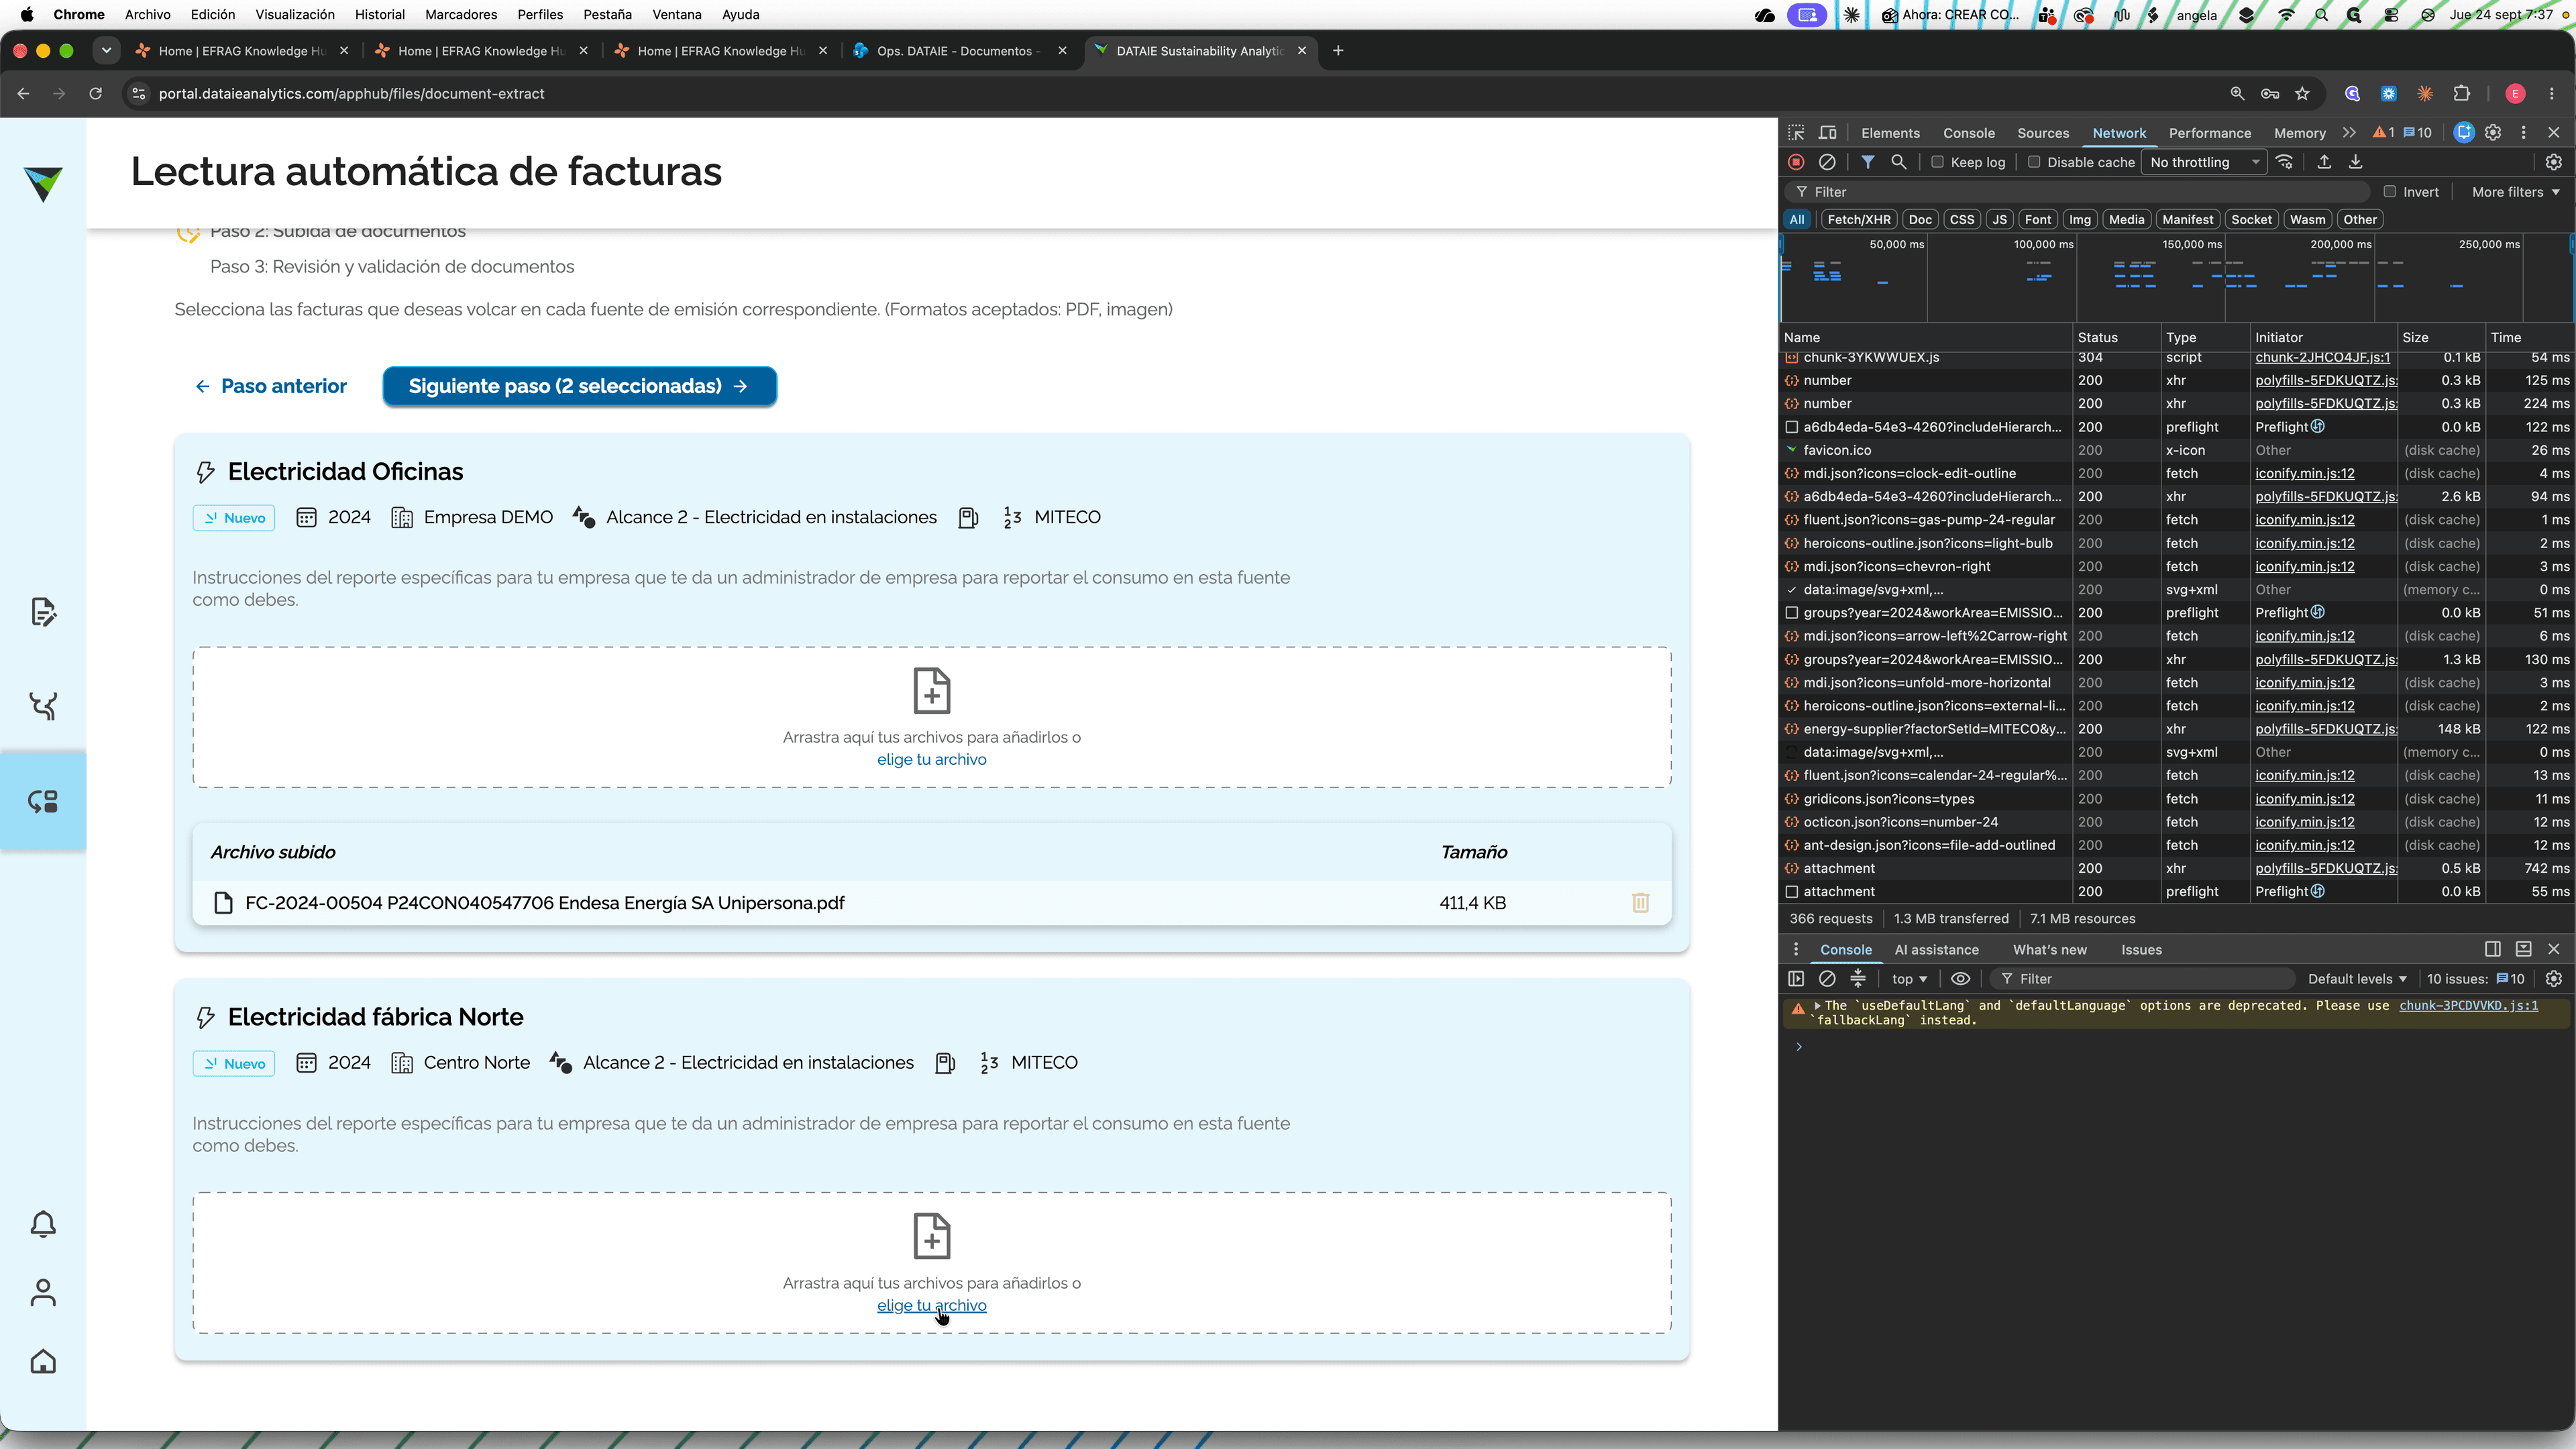
Task: Open the AI assistance drawer tab
Action: pos(1936,950)
